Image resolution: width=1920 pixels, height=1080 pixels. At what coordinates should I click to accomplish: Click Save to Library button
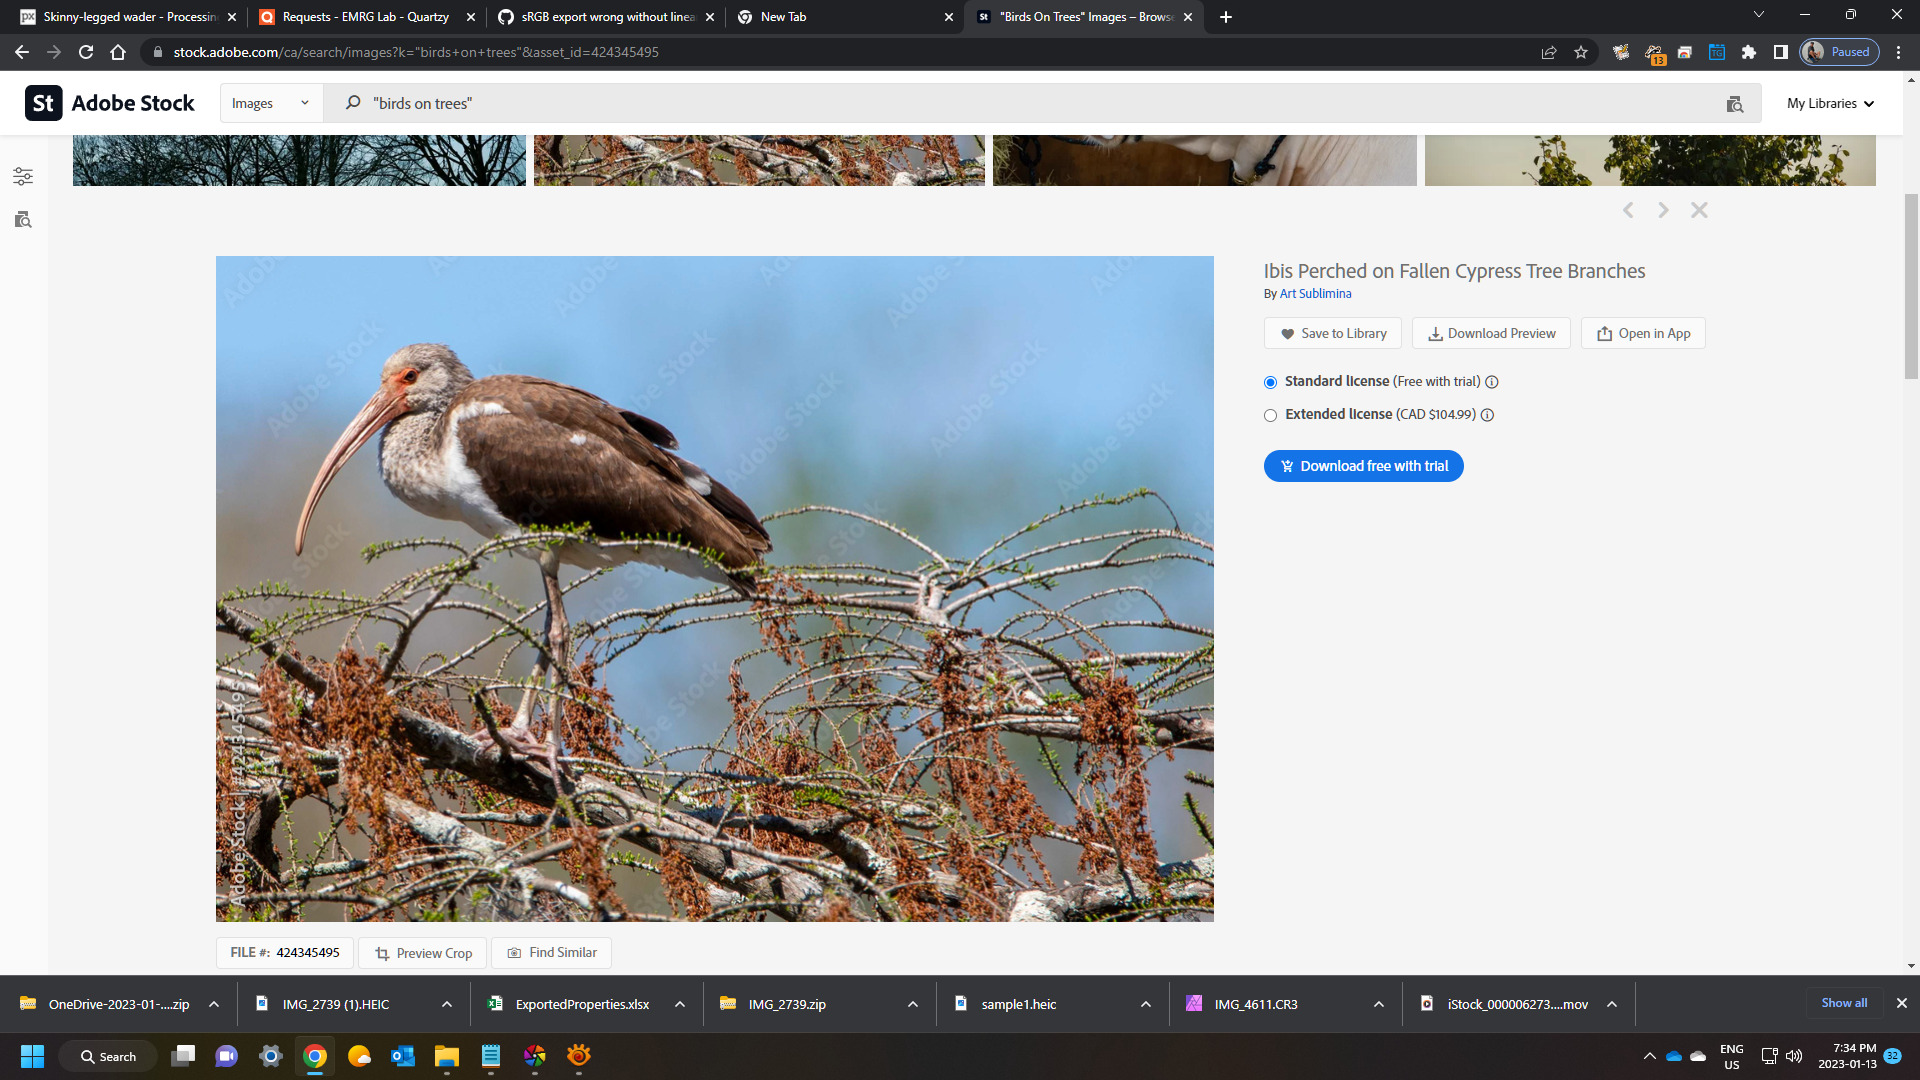(x=1332, y=334)
